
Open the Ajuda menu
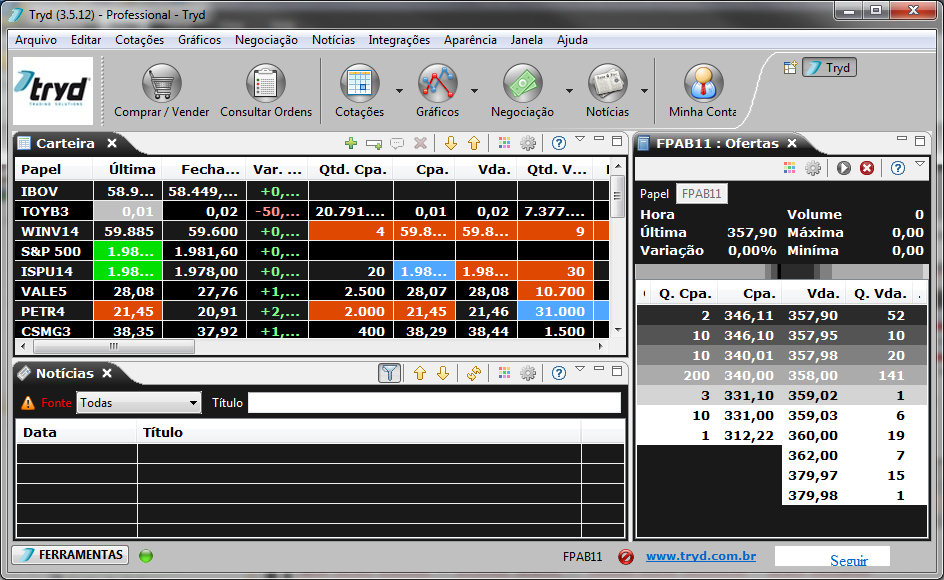572,40
